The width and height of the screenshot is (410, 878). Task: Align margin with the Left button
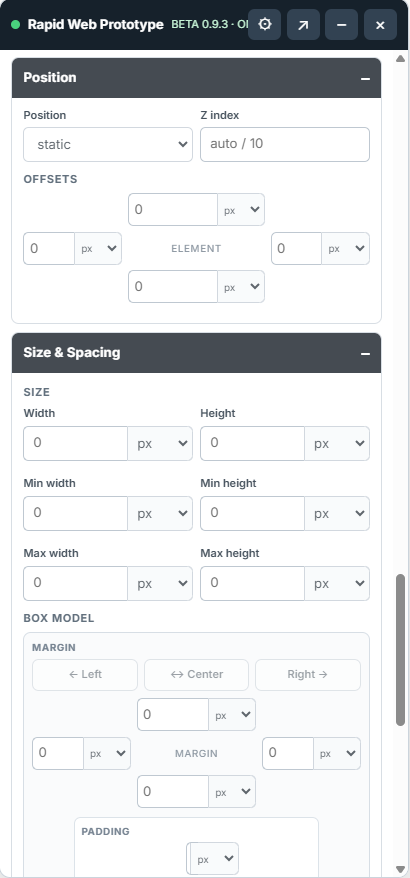tap(85, 675)
